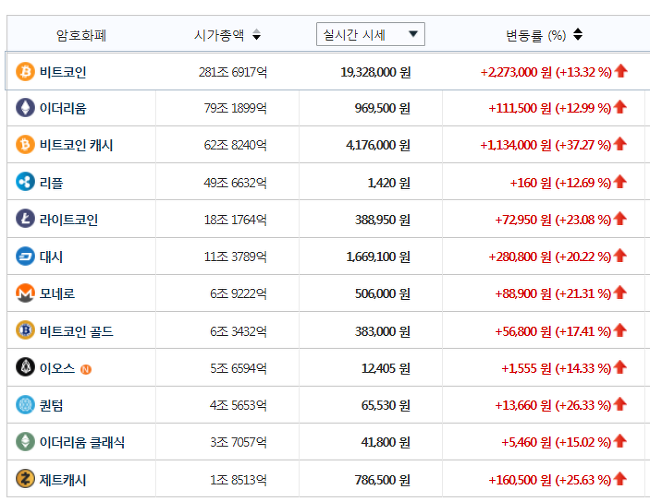Click the Bitcoin Gold logo icon
The image size is (650, 502).
tap(25, 330)
